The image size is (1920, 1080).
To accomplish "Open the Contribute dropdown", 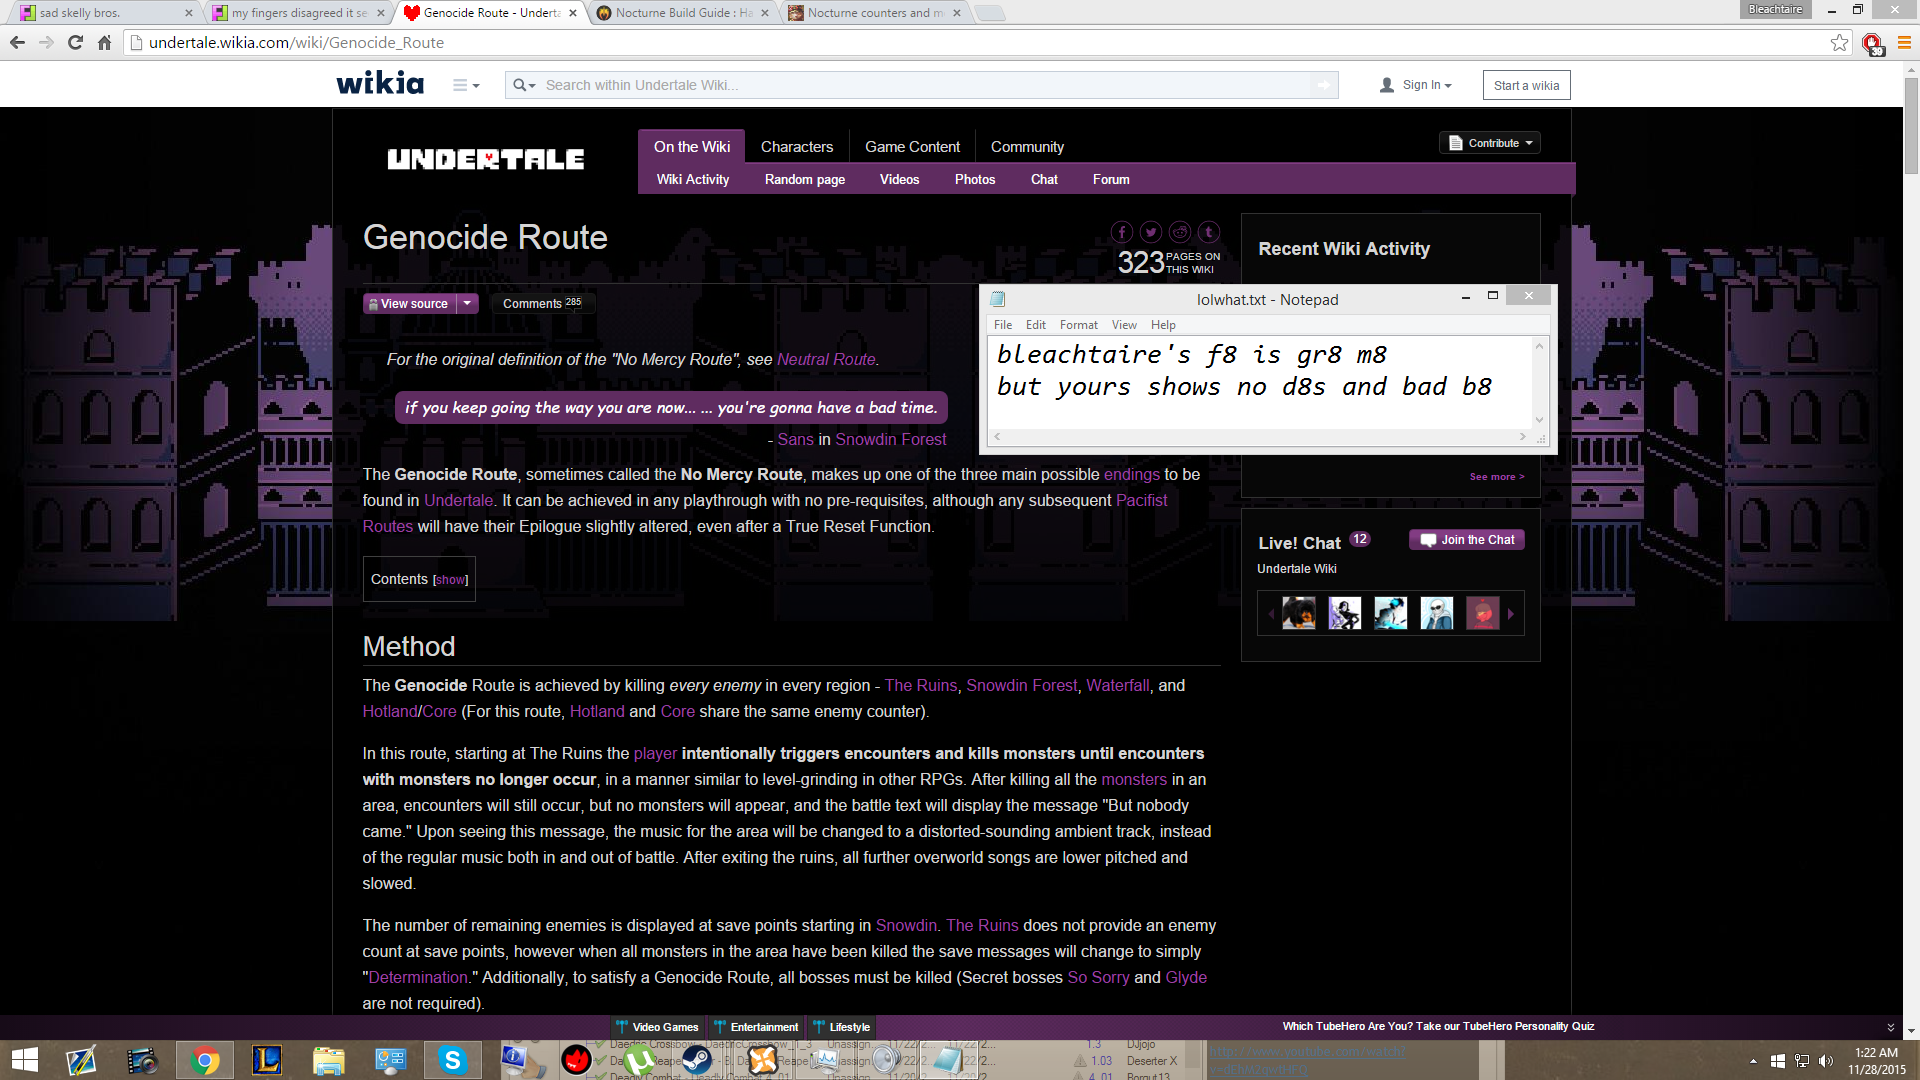I will 1490,143.
